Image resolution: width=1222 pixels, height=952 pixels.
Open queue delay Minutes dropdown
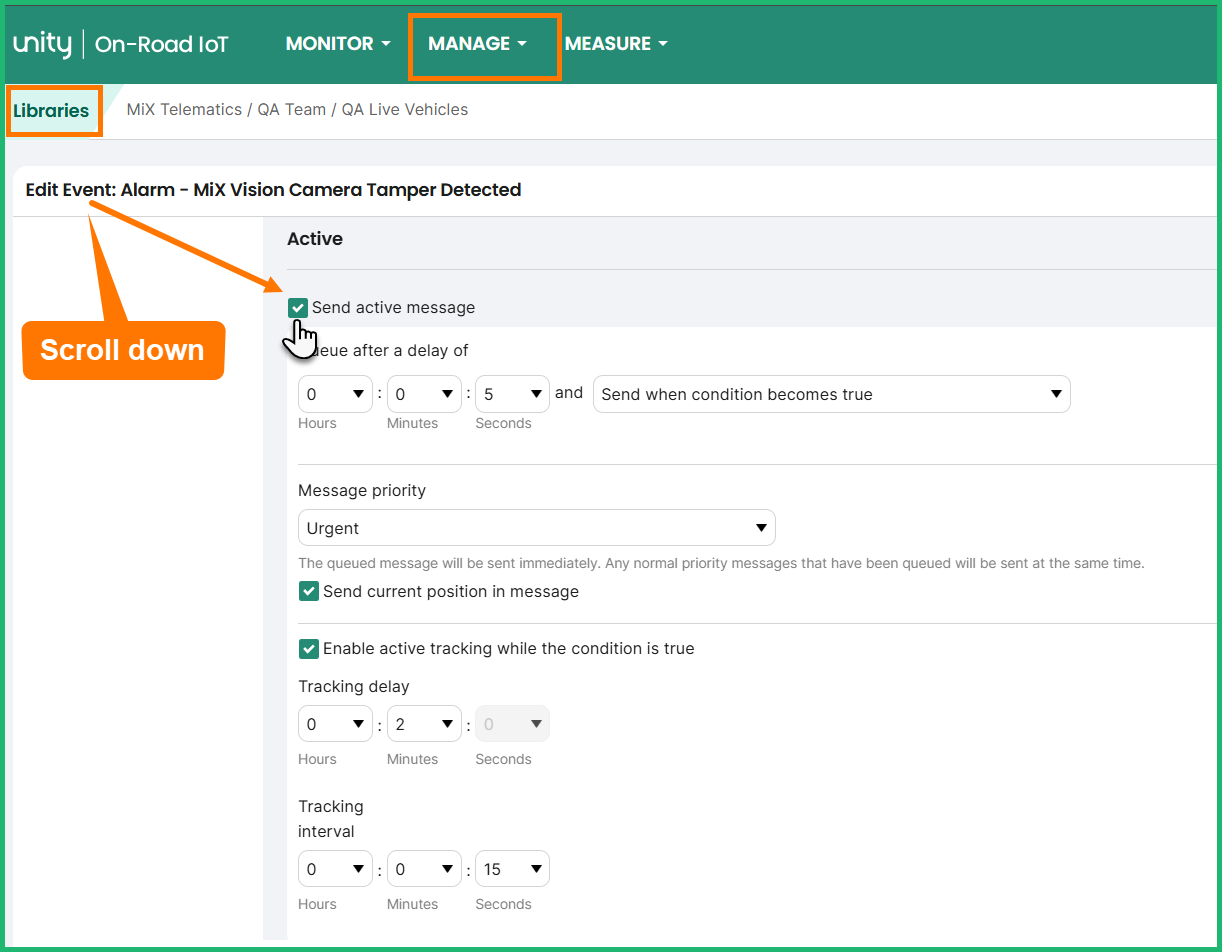coord(424,394)
